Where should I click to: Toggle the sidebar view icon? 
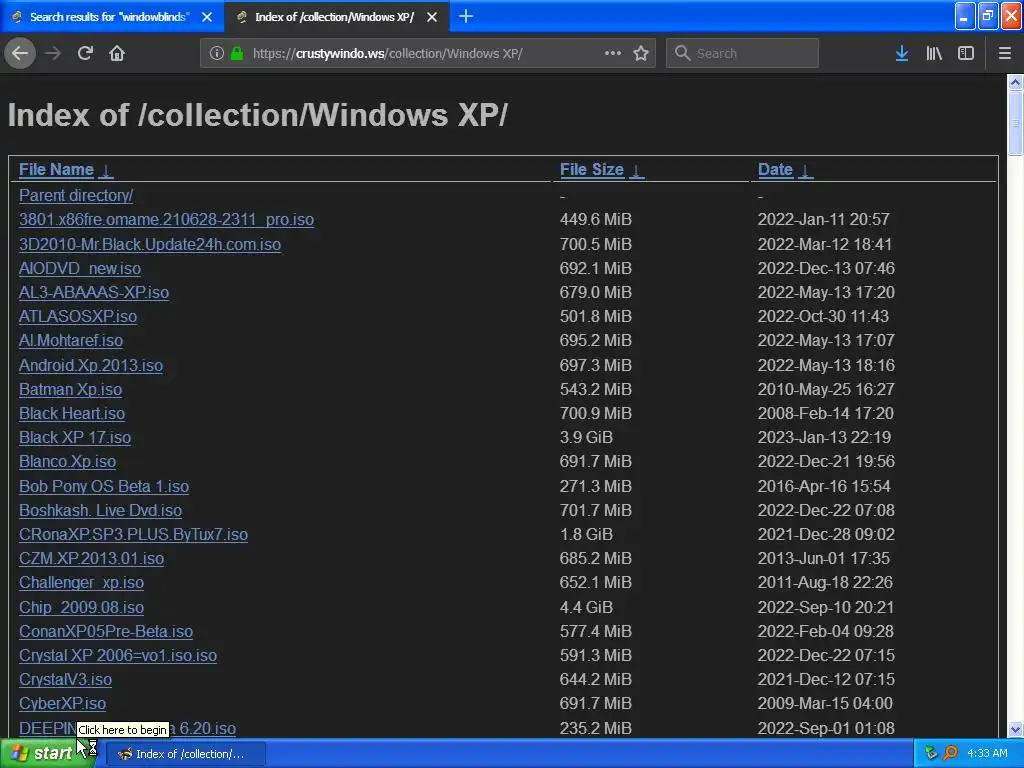966,54
